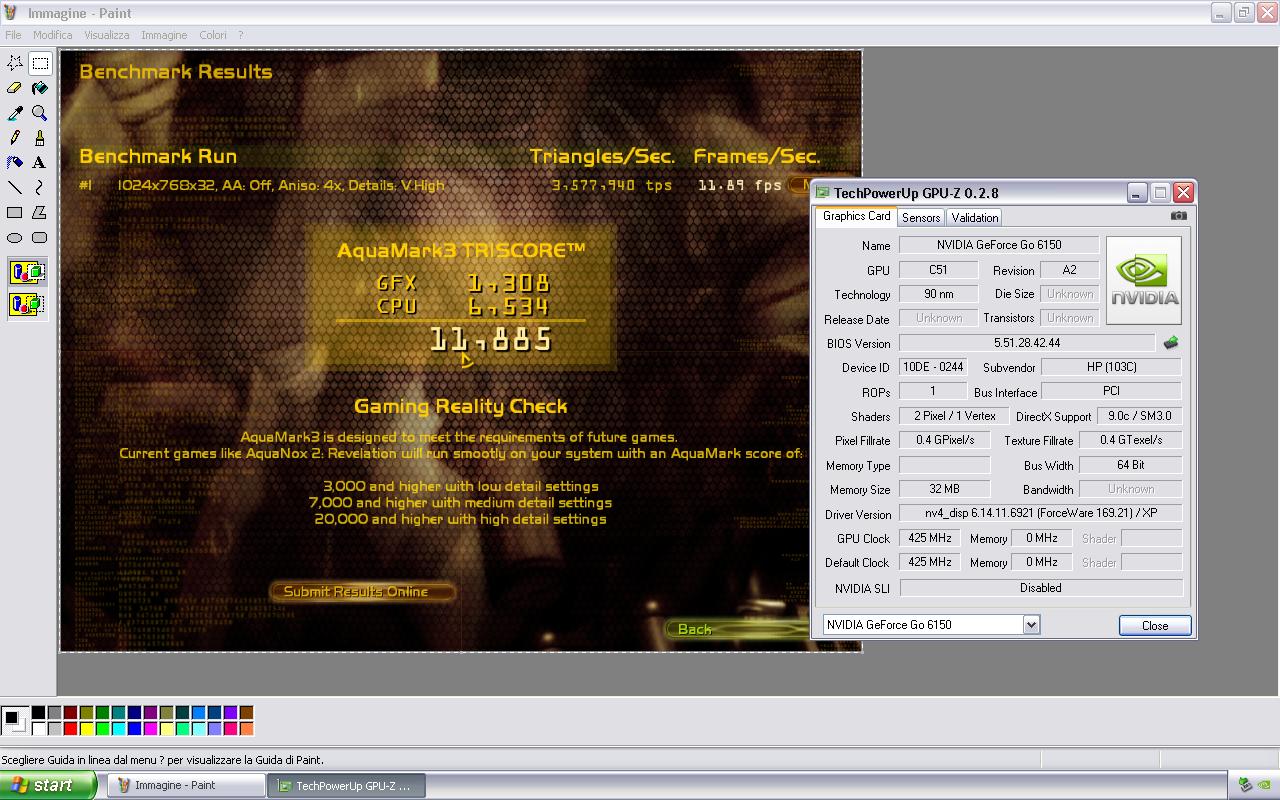Viewport: 1280px width, 800px height.
Task: Switch to the Graphics Card tab
Action: coord(856,216)
